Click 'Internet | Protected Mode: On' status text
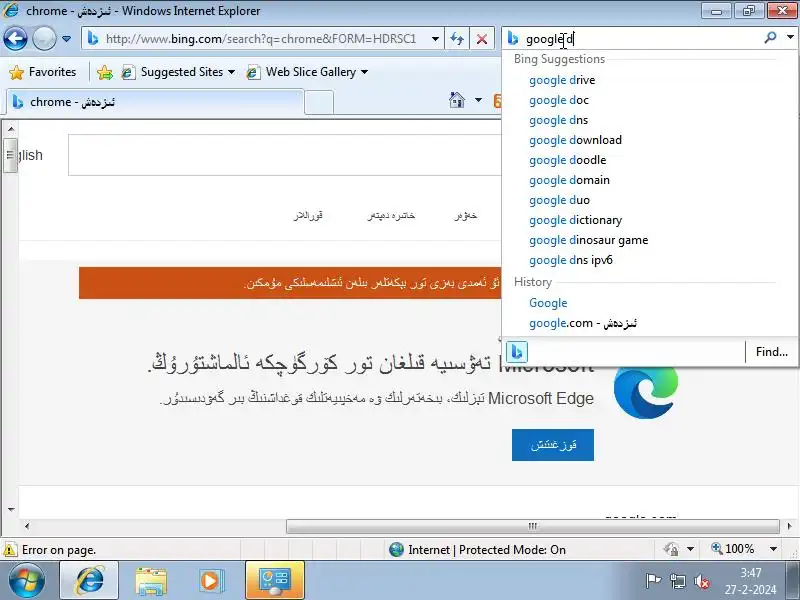The width and height of the screenshot is (800, 600). click(x=487, y=550)
